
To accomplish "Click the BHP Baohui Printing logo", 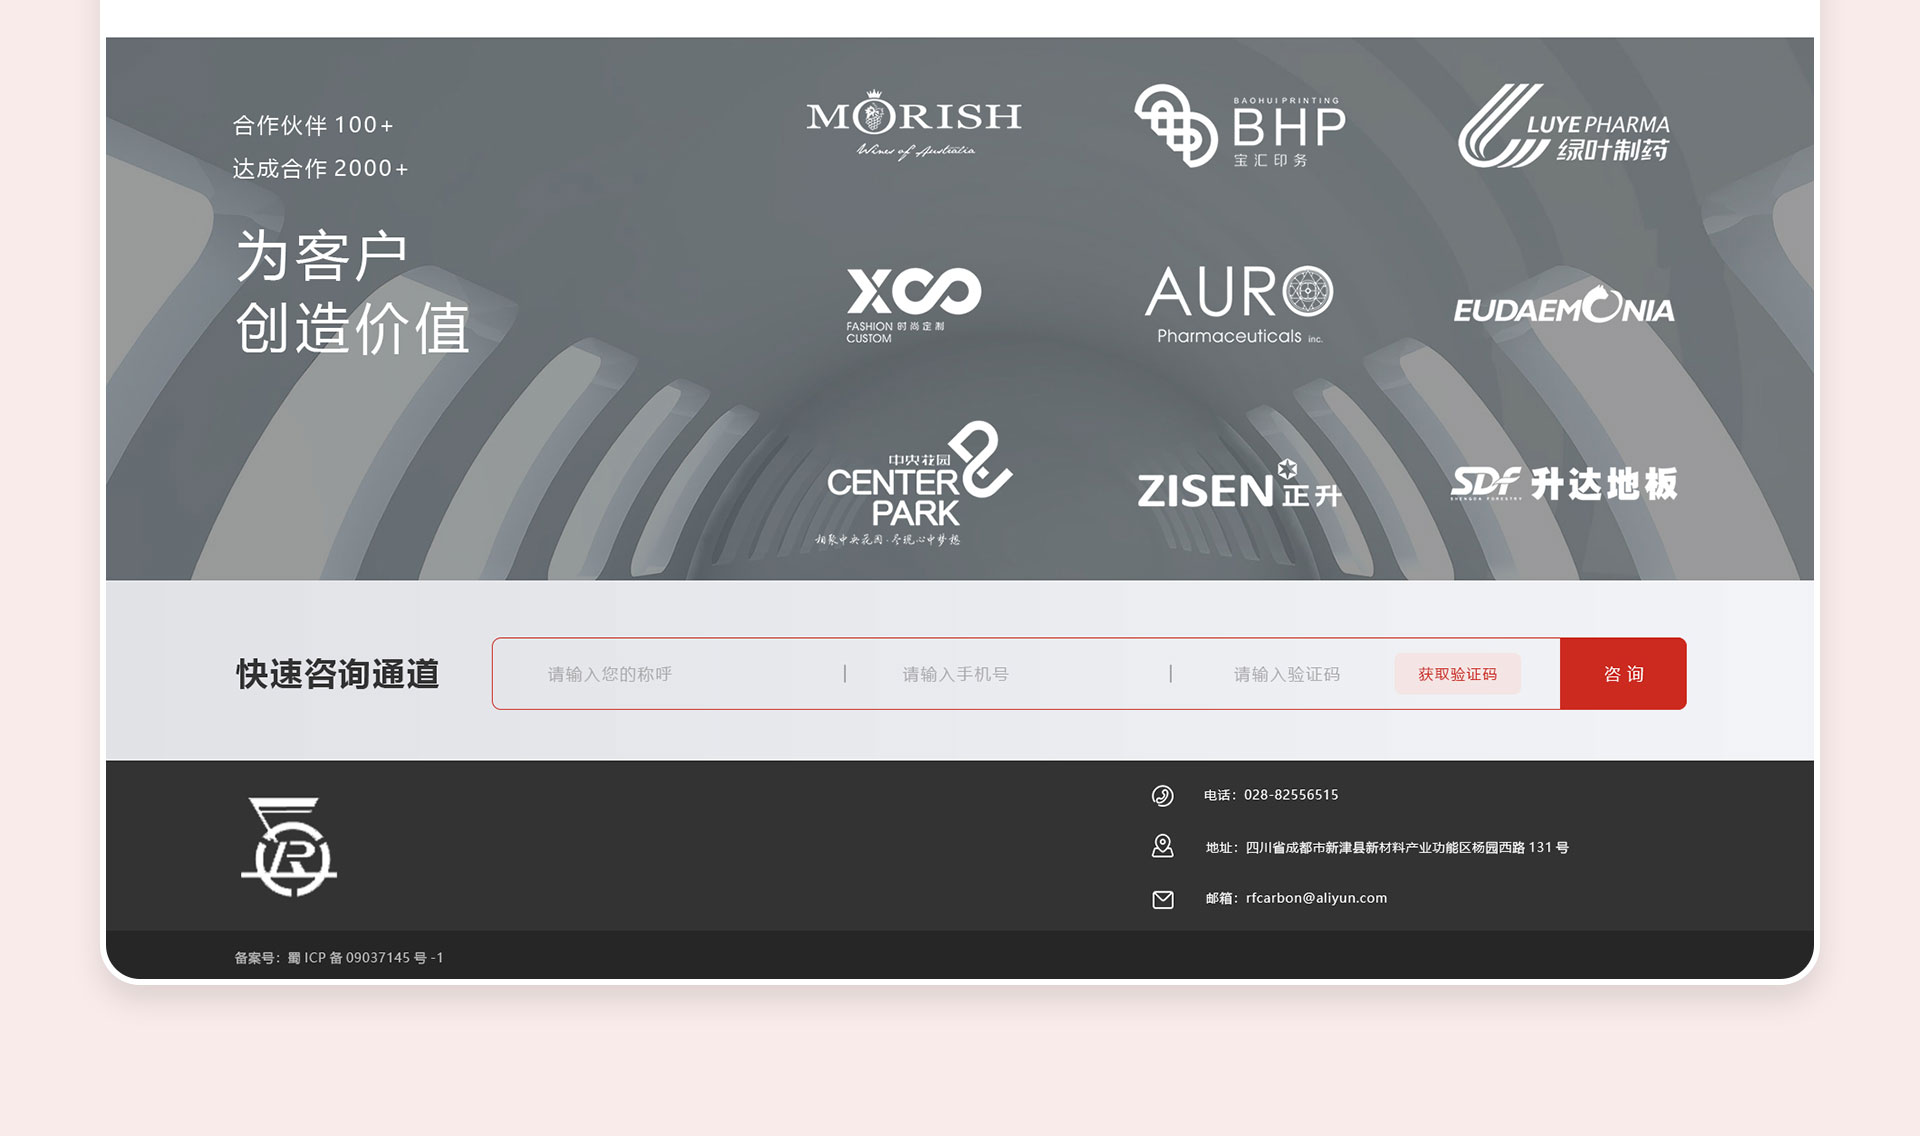I will [x=1240, y=126].
